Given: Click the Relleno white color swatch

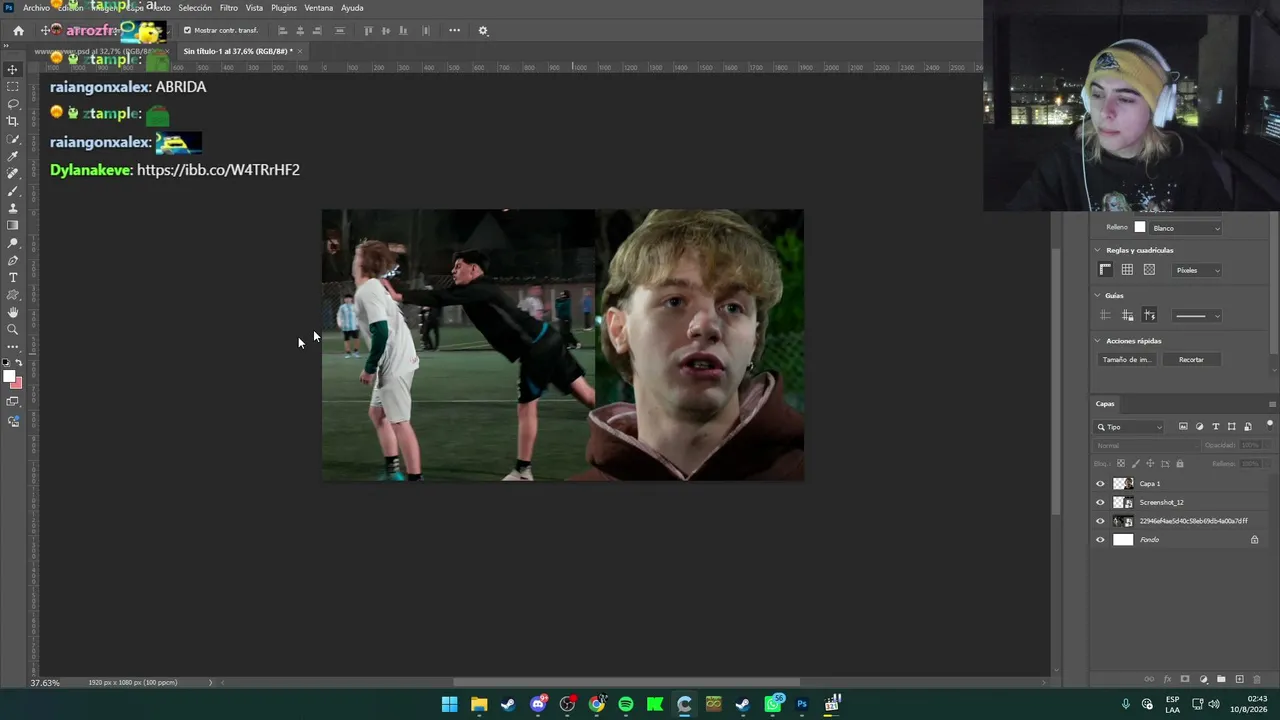Looking at the screenshot, I should [x=1139, y=228].
